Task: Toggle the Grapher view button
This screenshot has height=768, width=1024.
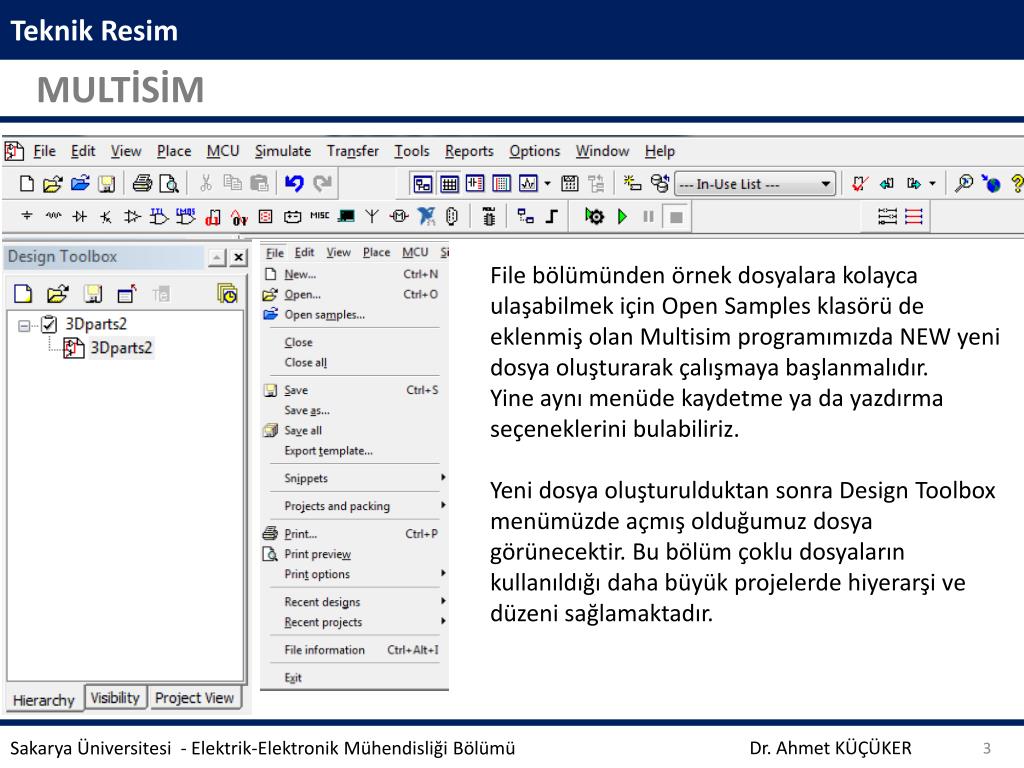Action: pos(528,184)
